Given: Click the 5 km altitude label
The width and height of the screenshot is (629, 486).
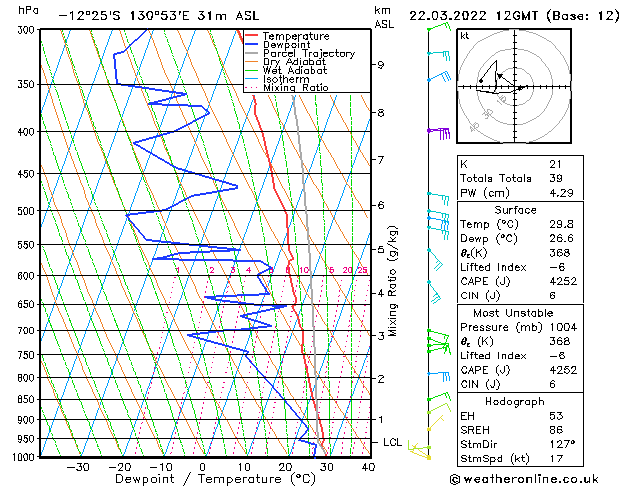Looking at the screenshot, I should [380, 249].
